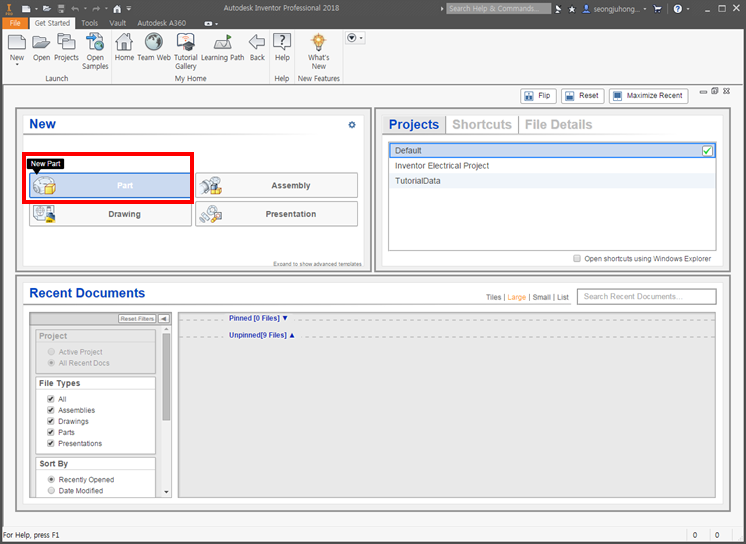This screenshot has height=544, width=746.
Task: Uncheck the Parts file type checkbox
Action: pyautogui.click(x=50, y=432)
